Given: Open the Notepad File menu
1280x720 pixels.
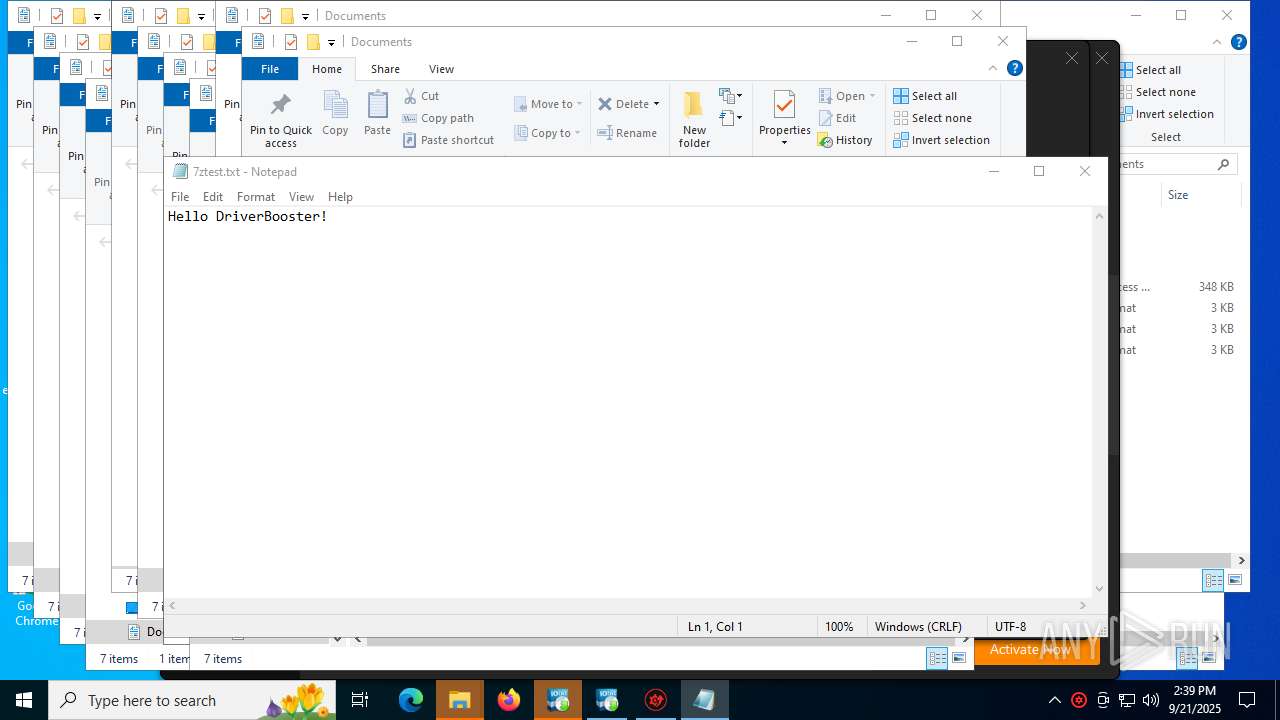Looking at the screenshot, I should 180,197.
